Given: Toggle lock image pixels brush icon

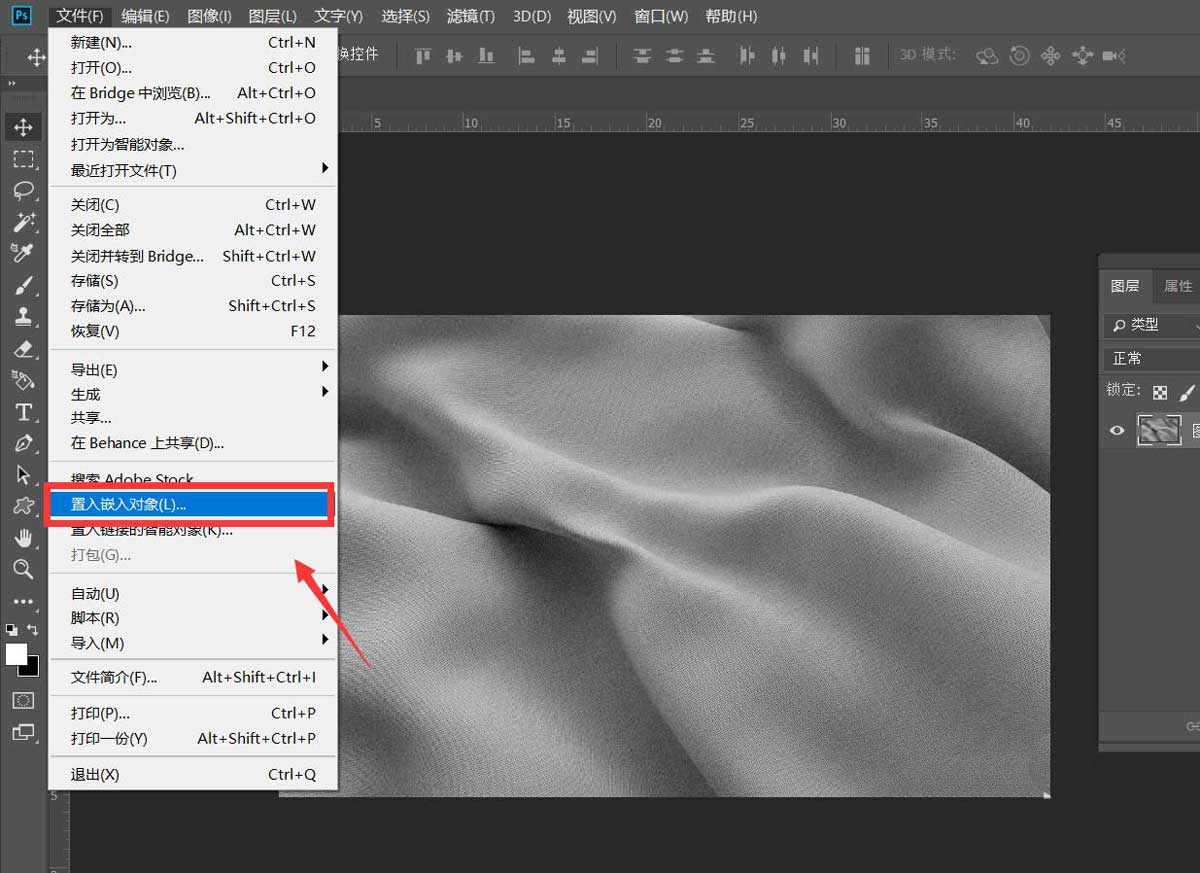Looking at the screenshot, I should coord(1188,392).
